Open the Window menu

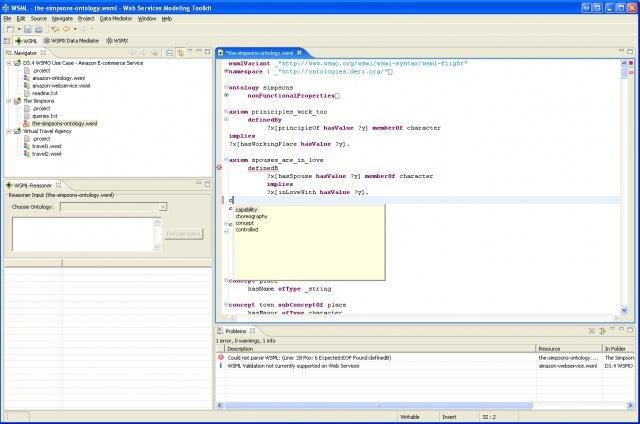pyautogui.click(x=147, y=19)
